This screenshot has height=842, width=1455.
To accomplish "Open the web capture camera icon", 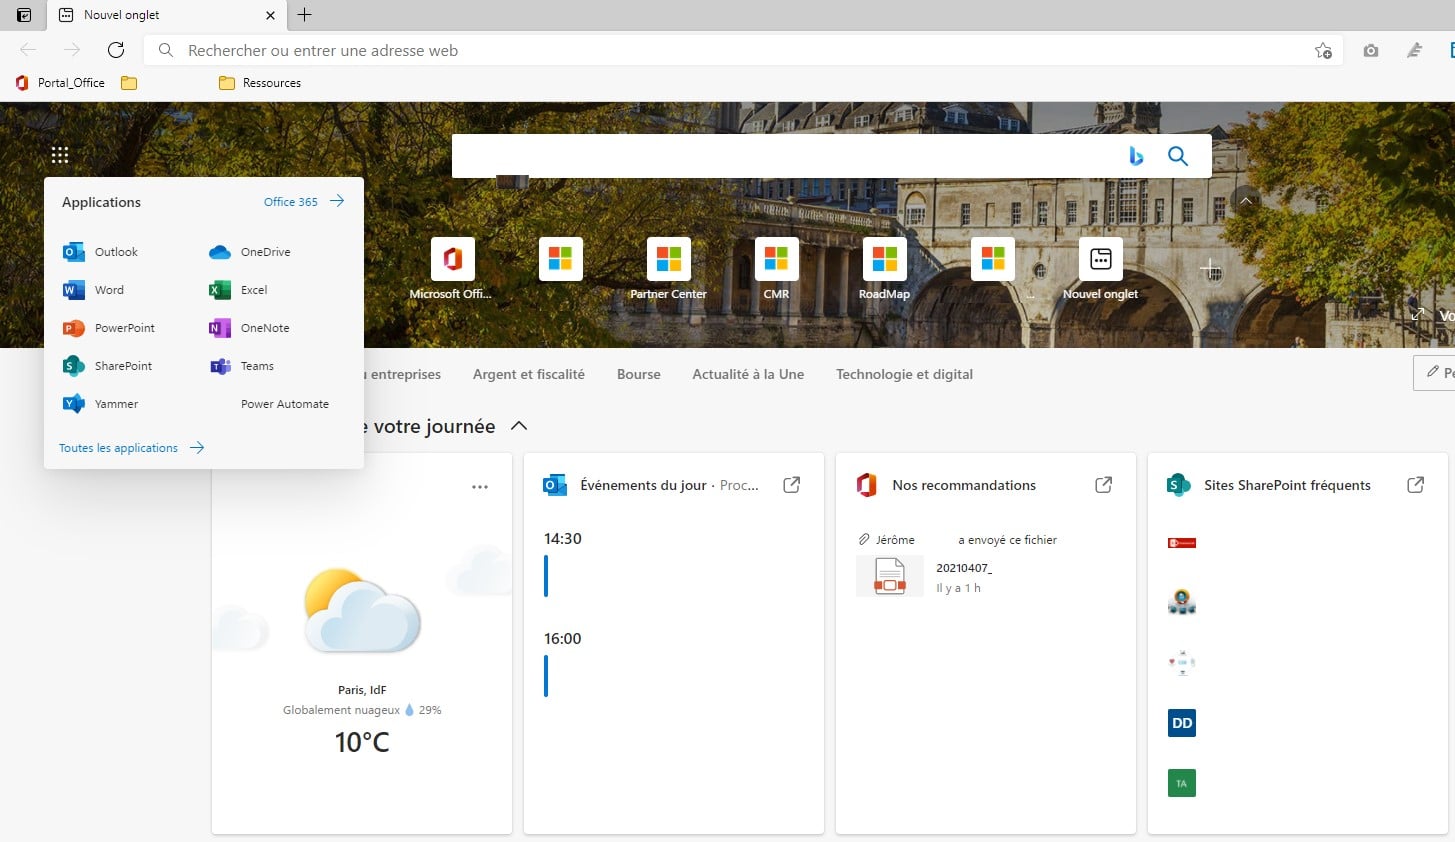I will click(x=1371, y=50).
